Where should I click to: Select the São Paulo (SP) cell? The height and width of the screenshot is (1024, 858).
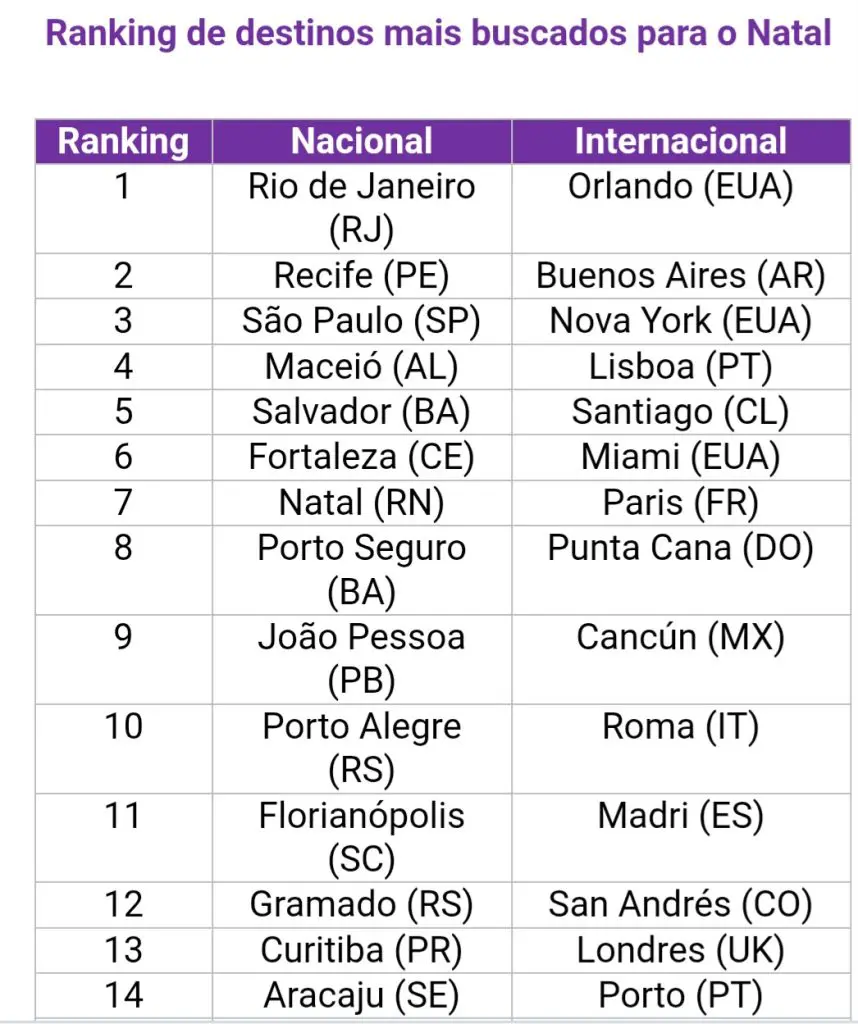(362, 321)
